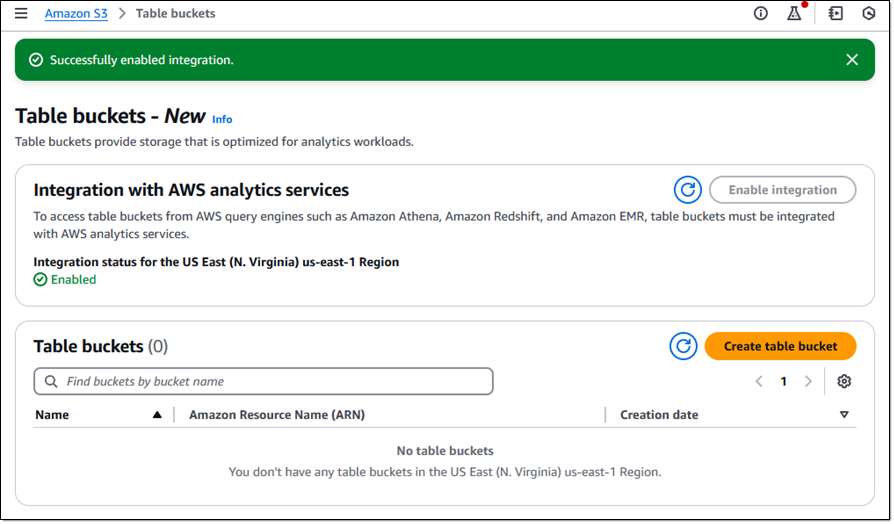This screenshot has width=894, height=524.
Task: Click the hexagon settings icon in header
Action: (x=868, y=13)
